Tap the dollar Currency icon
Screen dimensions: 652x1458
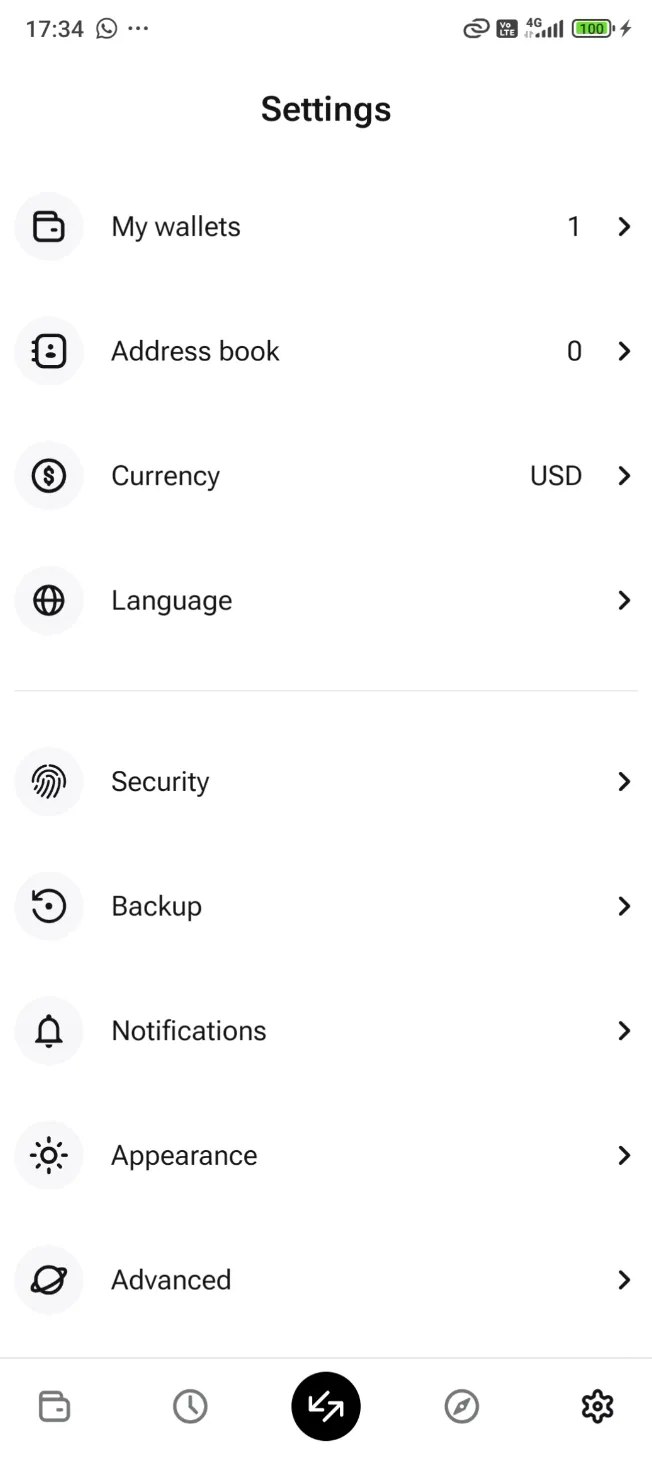pyautogui.click(x=48, y=475)
